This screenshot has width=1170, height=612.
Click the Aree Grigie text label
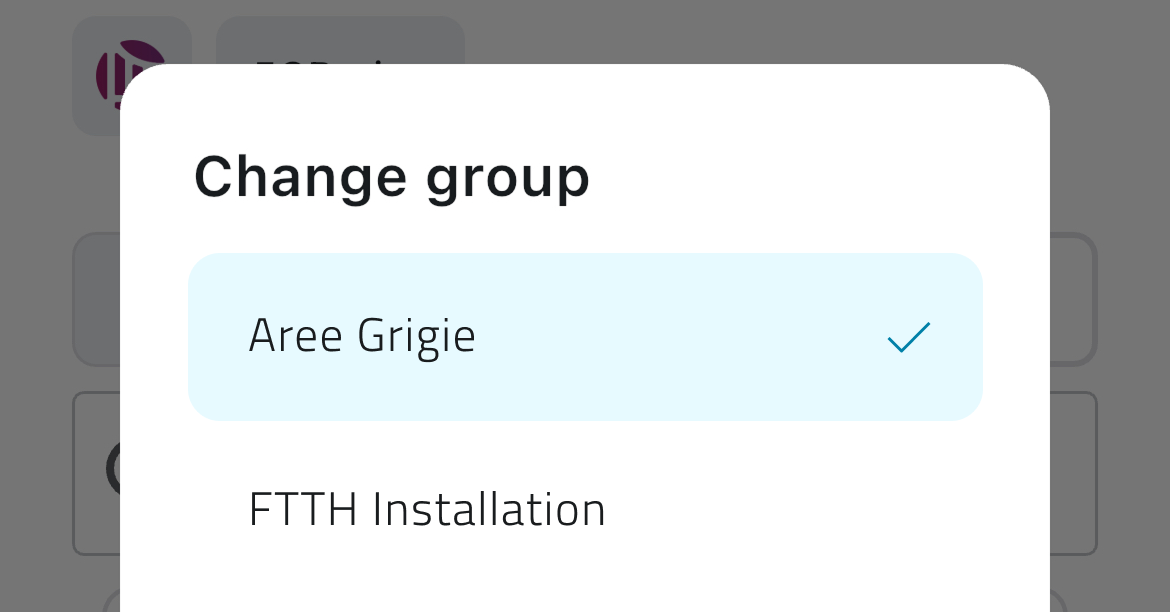tap(362, 336)
